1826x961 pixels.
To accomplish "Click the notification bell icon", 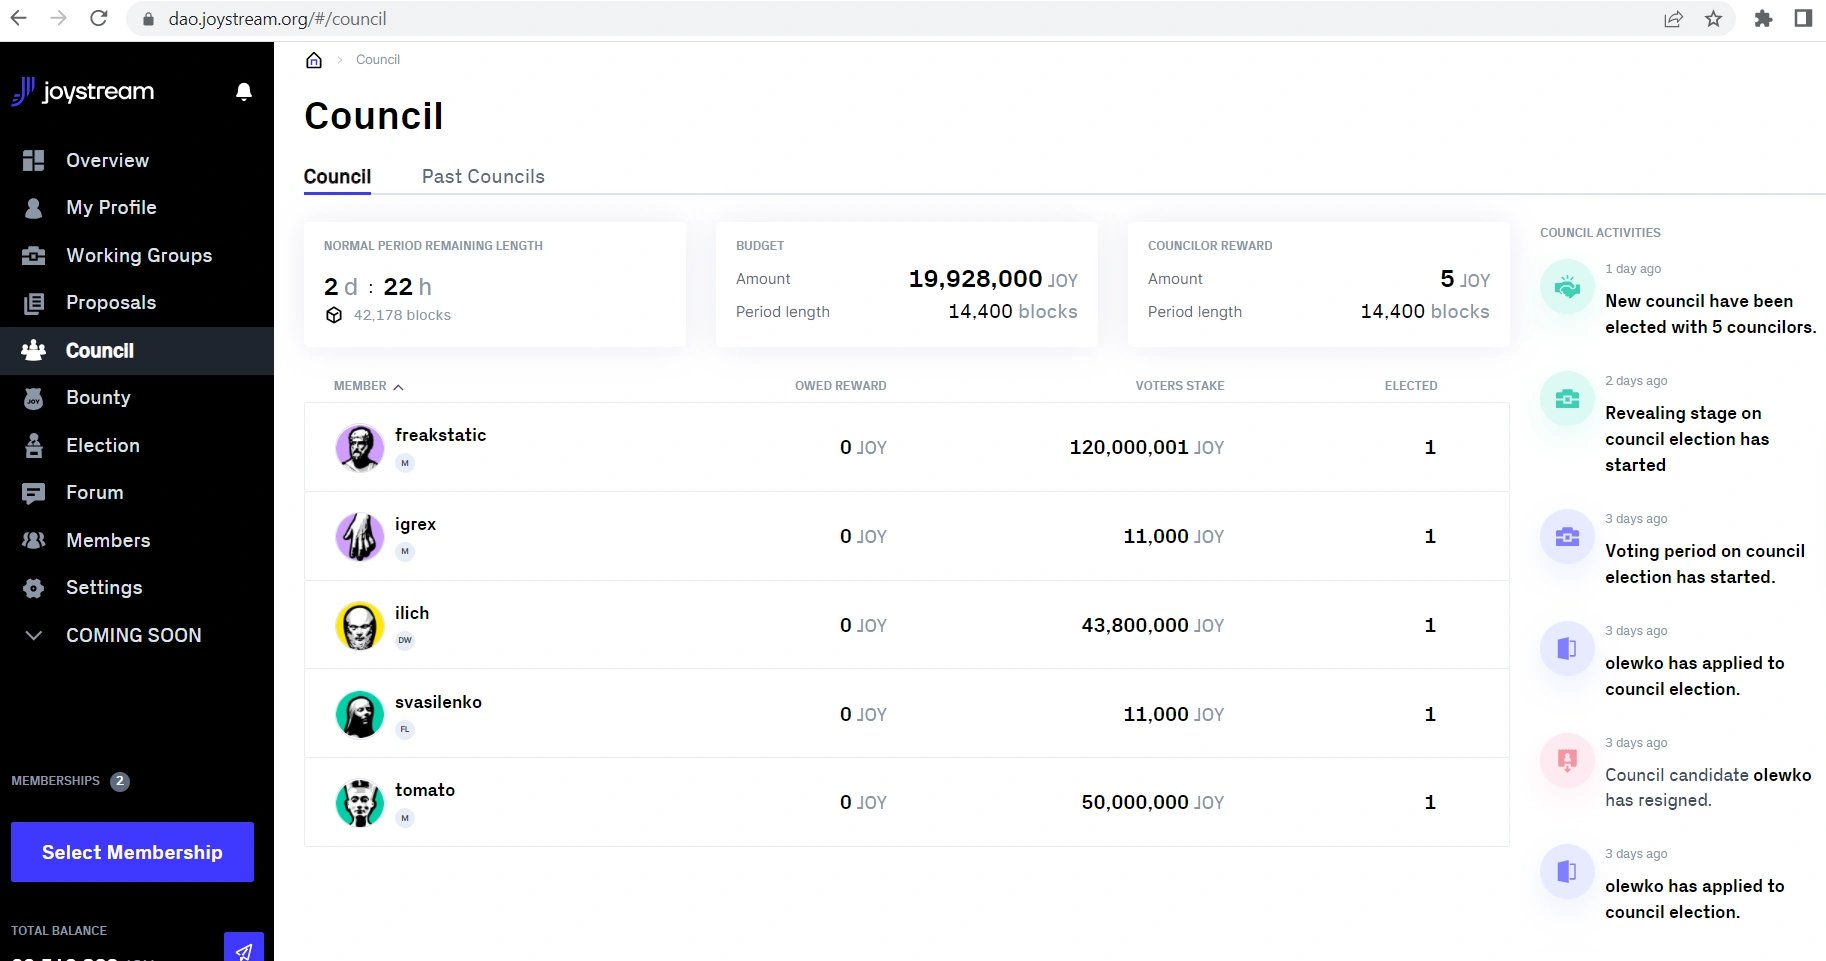I will pos(243,92).
